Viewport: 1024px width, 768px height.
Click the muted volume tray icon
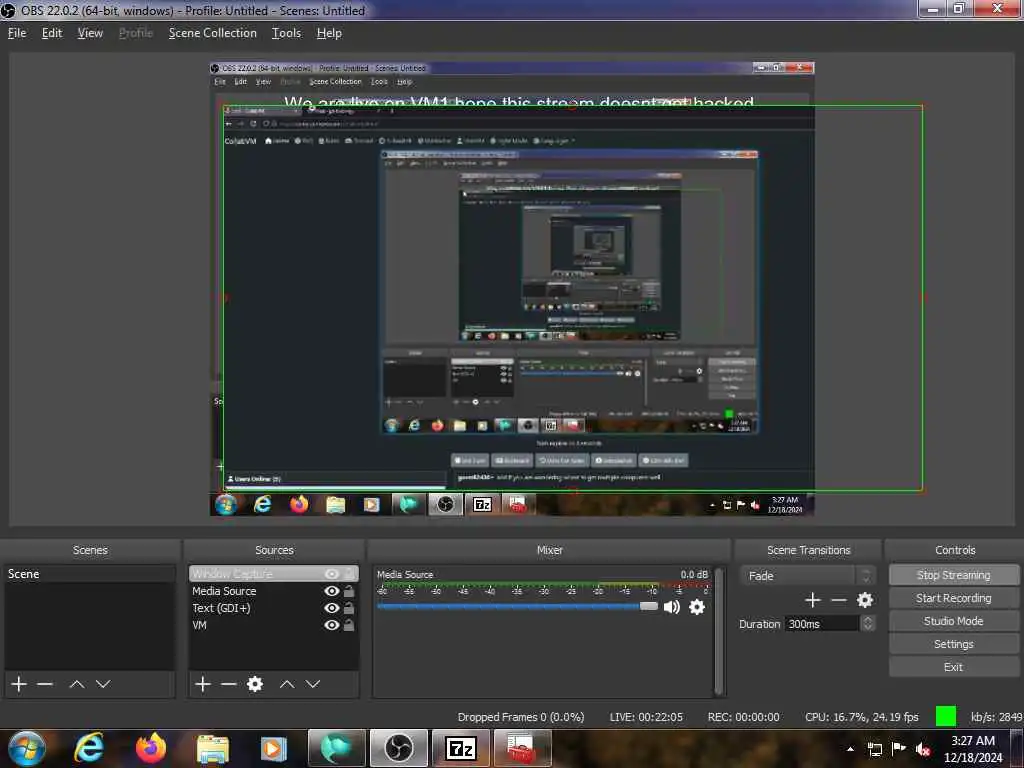(923, 749)
